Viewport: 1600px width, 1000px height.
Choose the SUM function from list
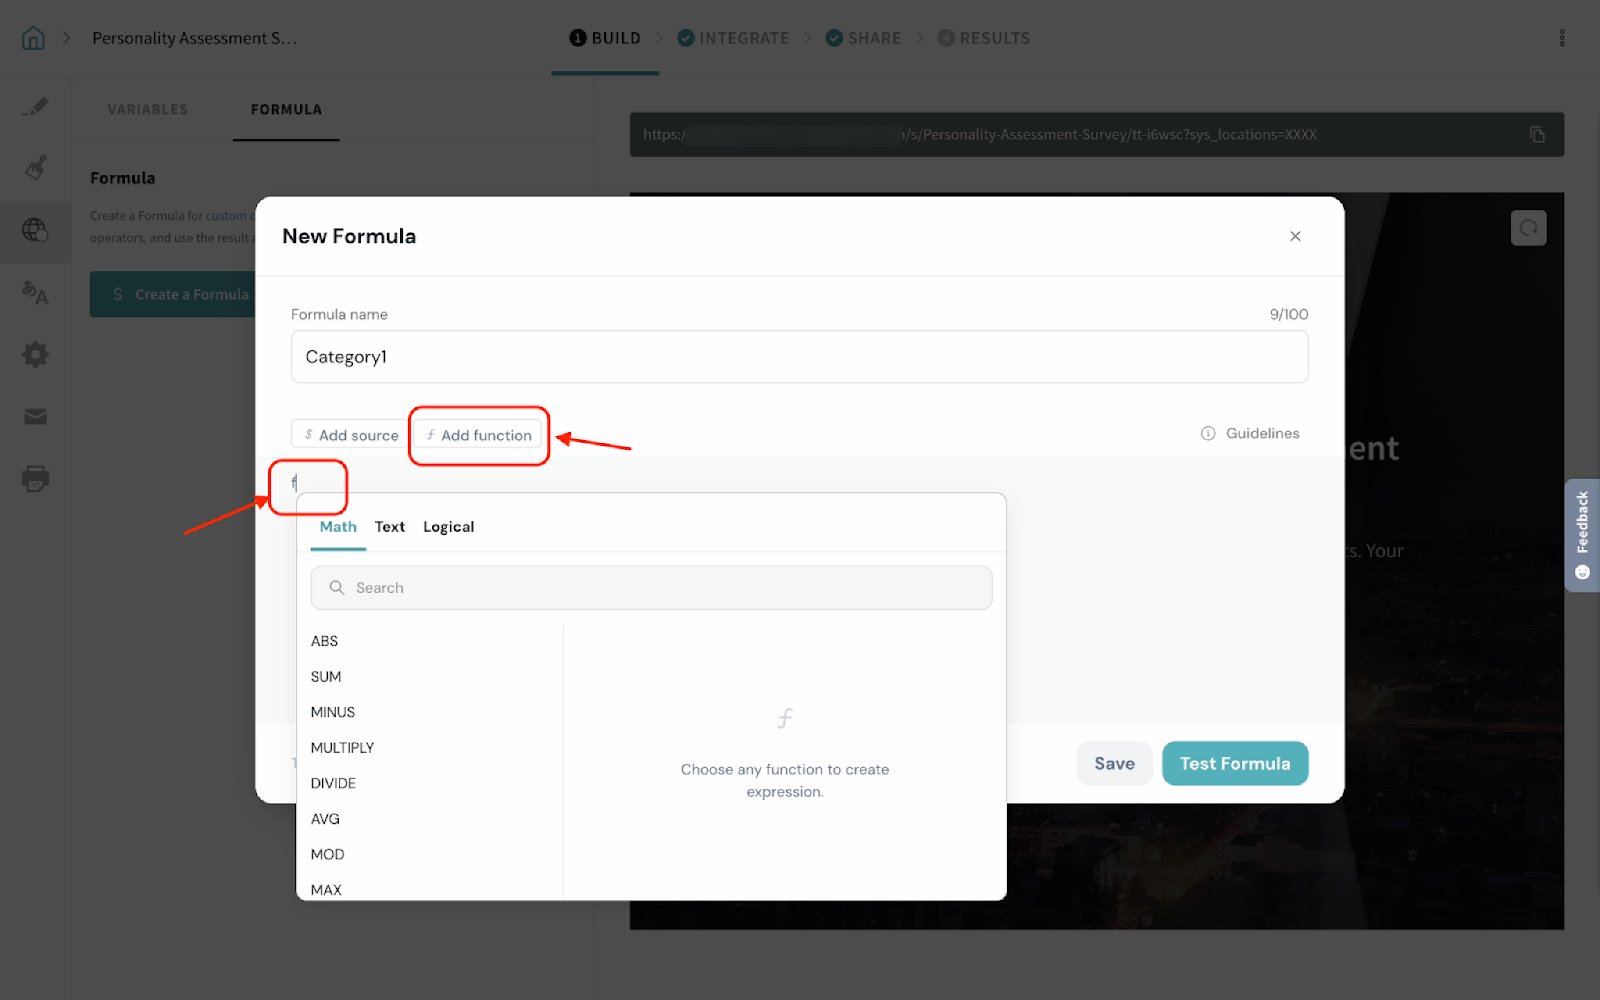326,677
